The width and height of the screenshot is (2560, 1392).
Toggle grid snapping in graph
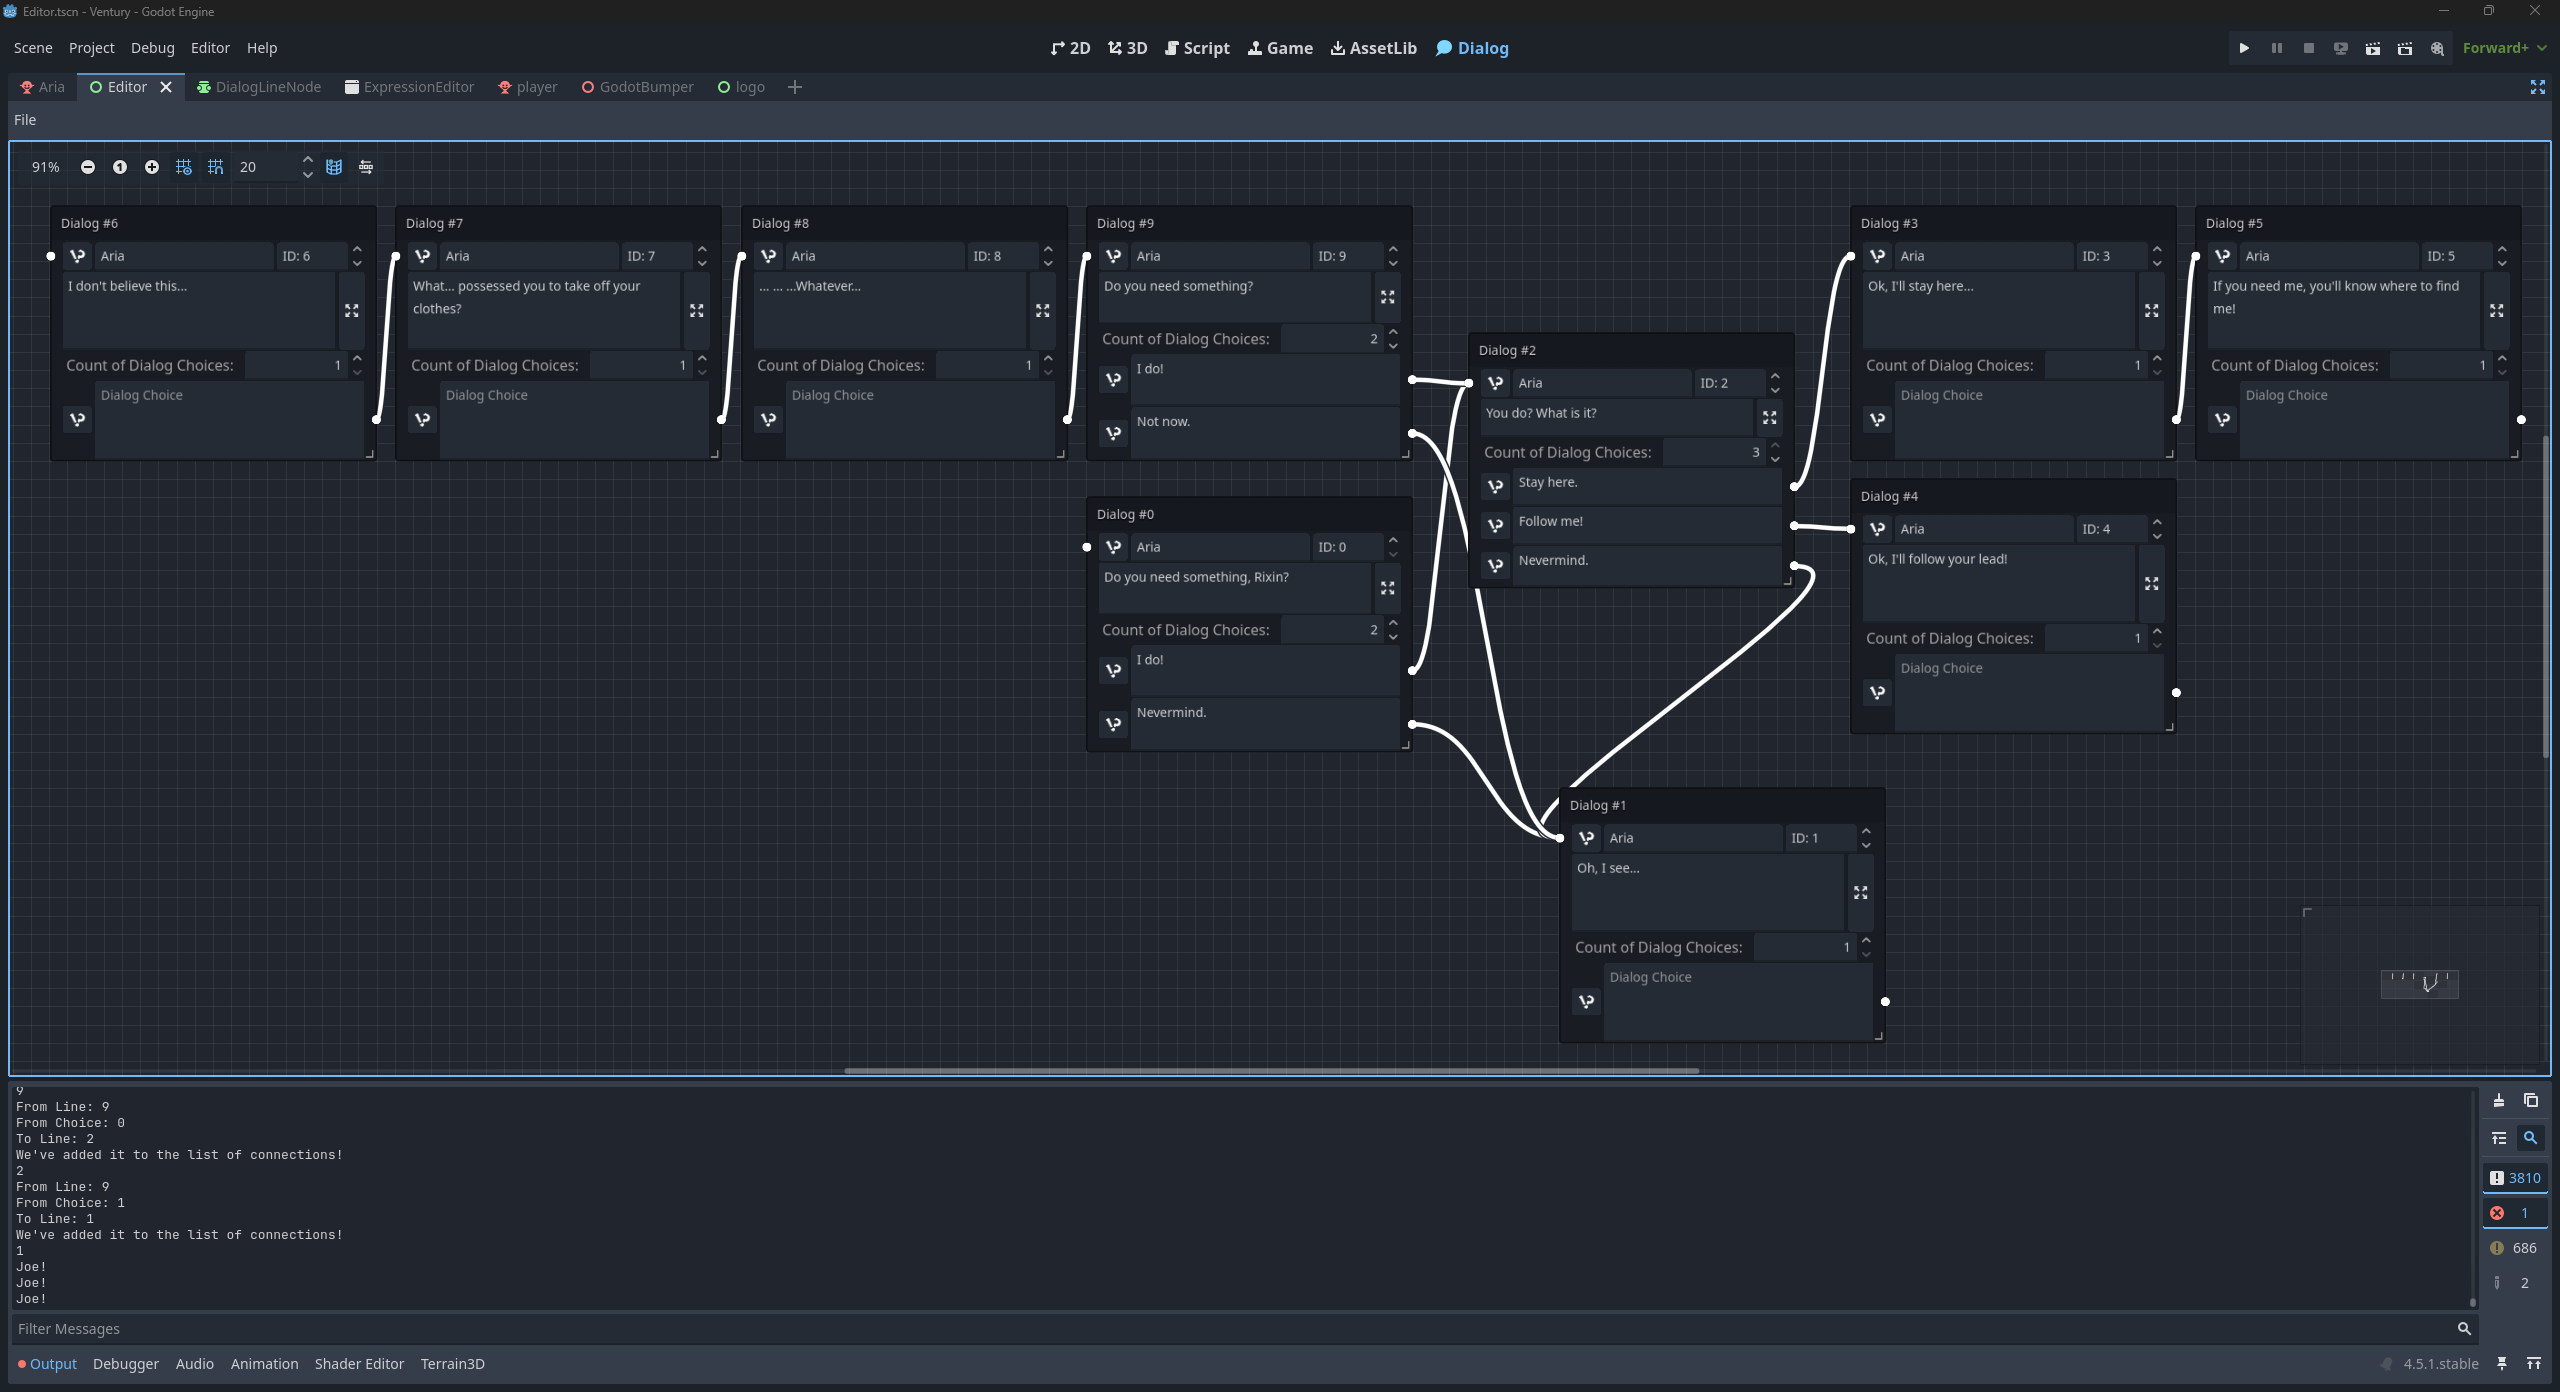[x=216, y=167]
